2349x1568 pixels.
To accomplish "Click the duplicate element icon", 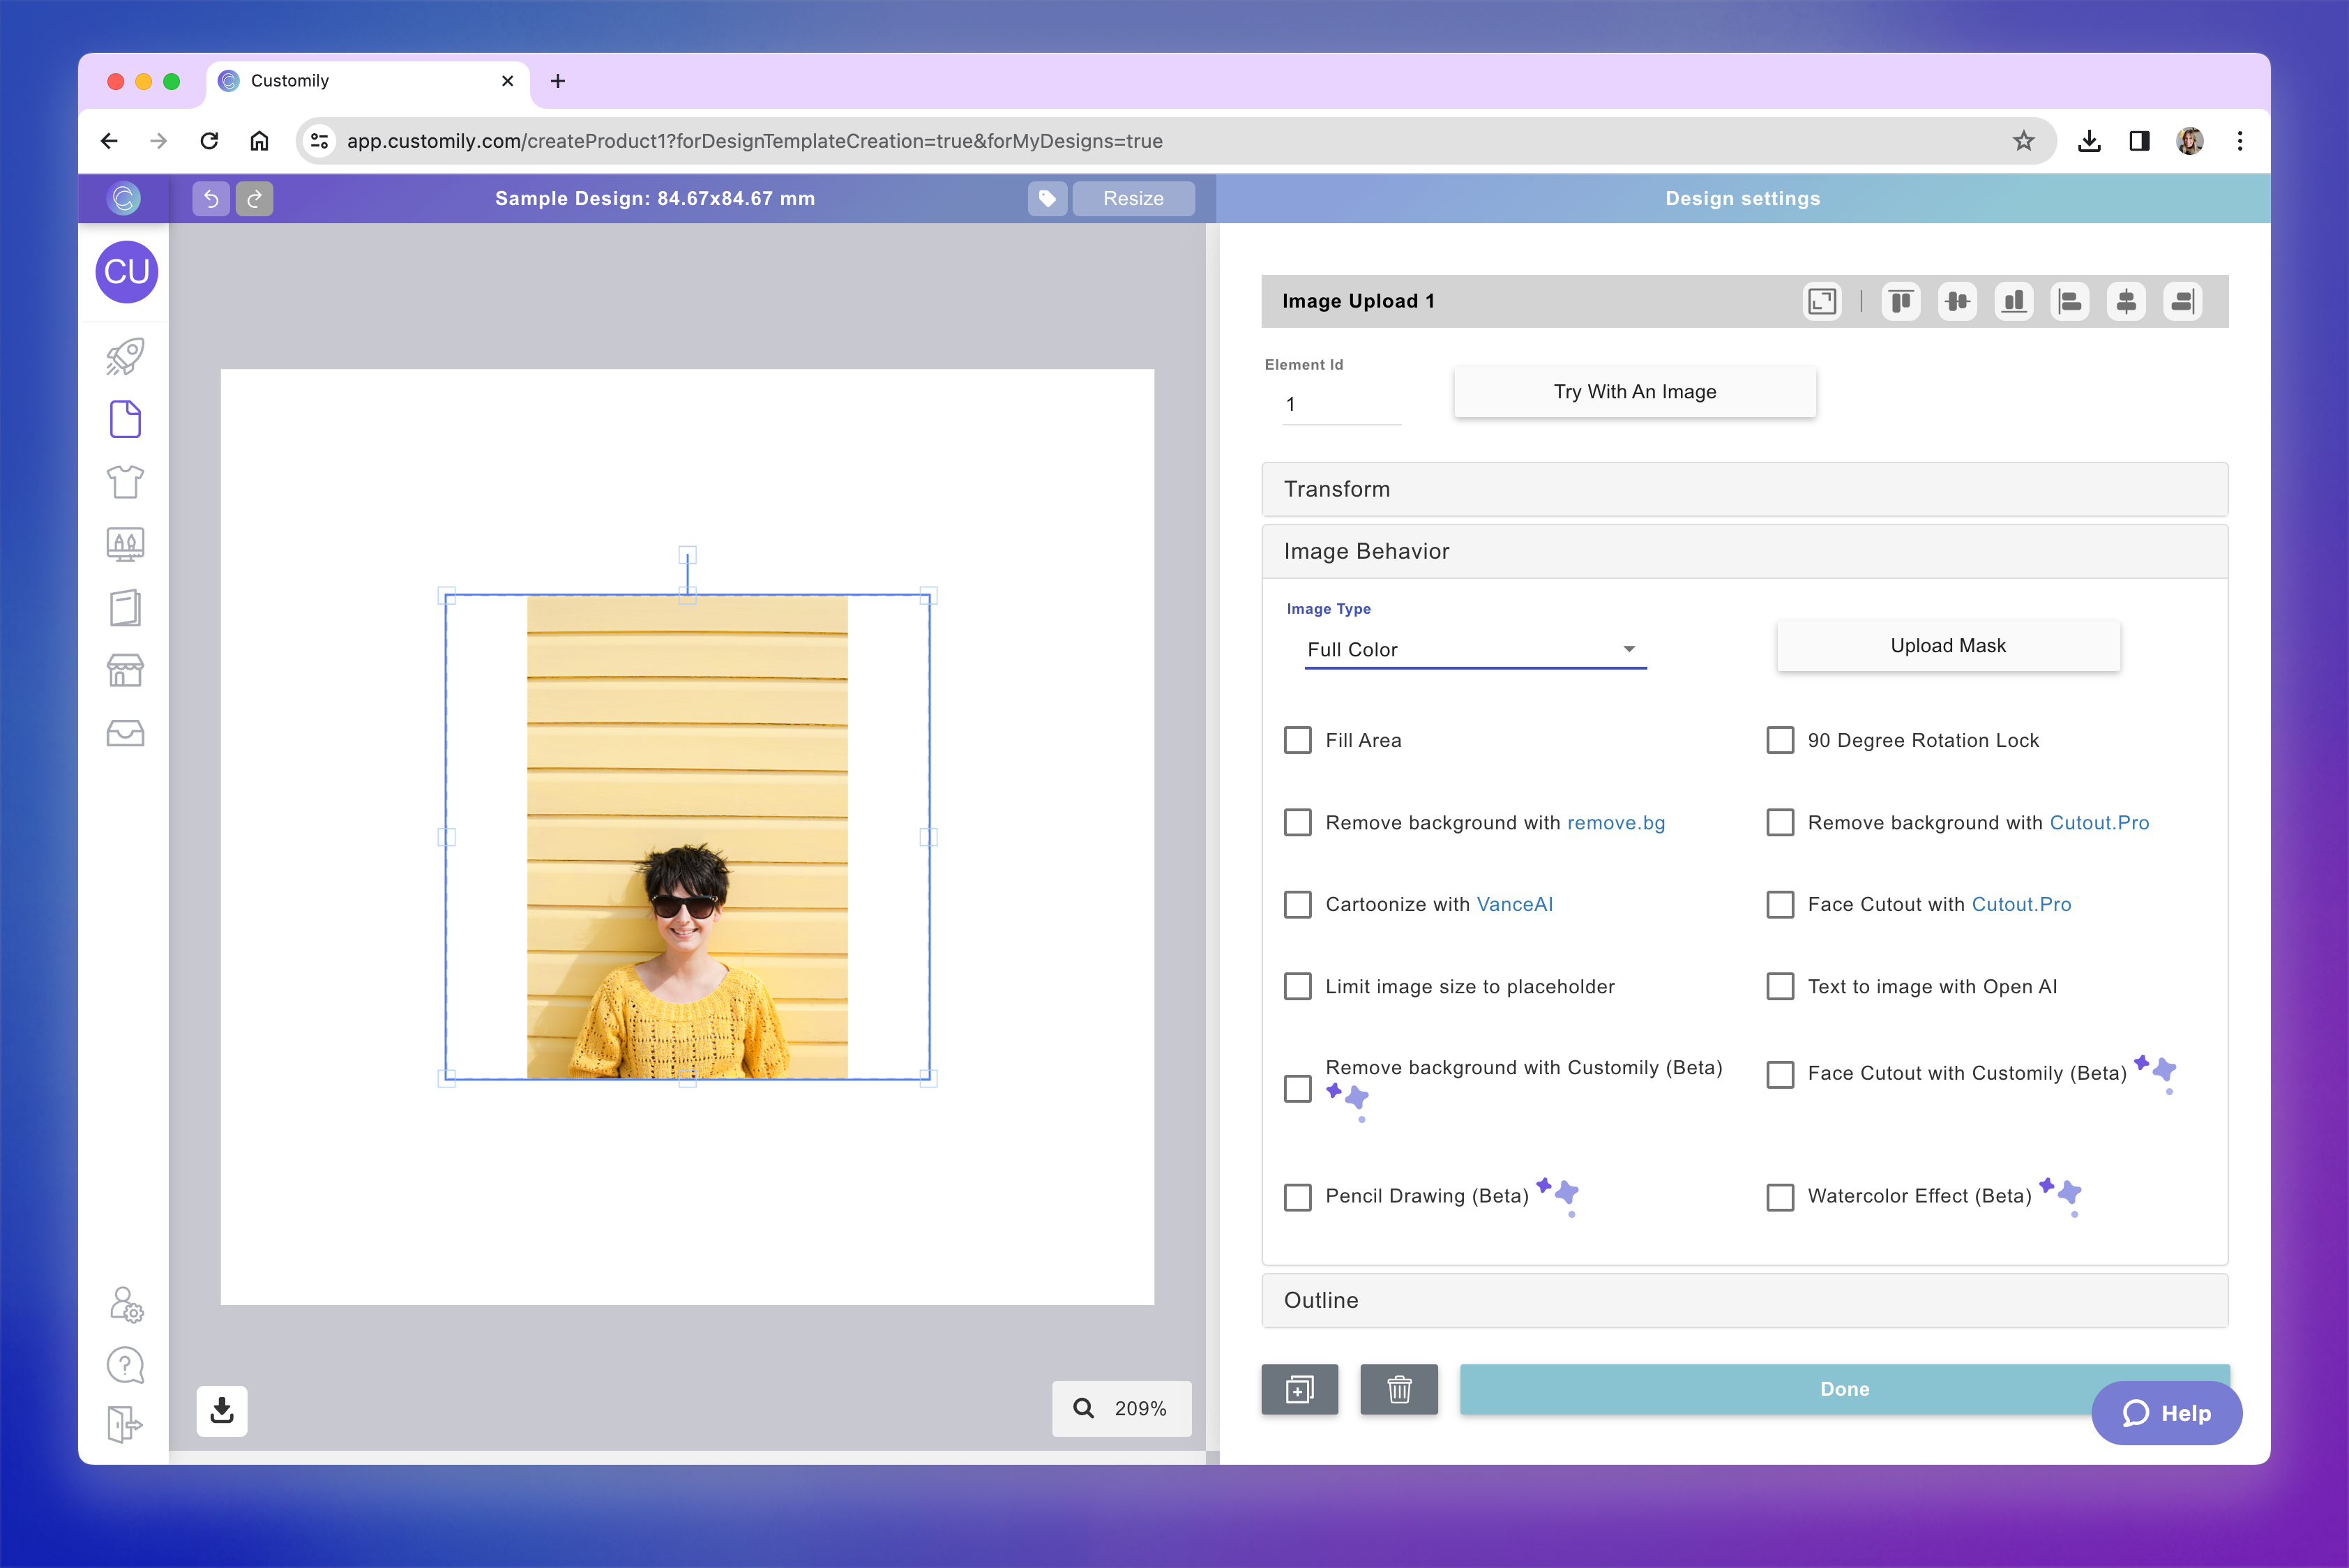I will 1299,1389.
